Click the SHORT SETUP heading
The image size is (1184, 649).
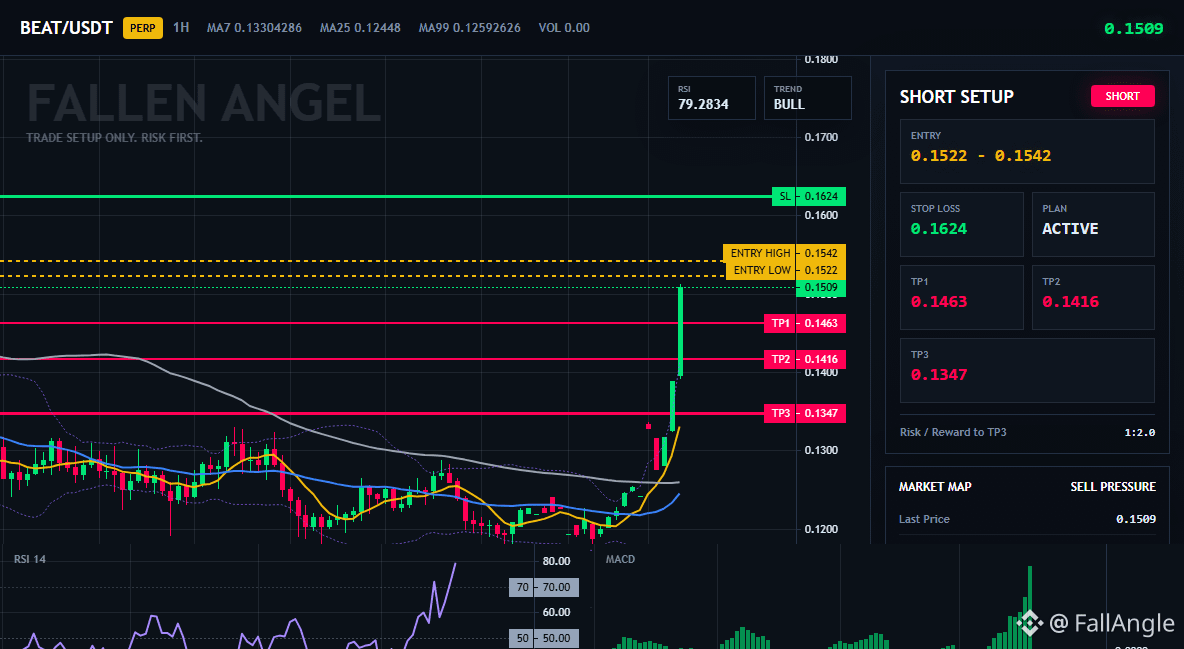957,97
